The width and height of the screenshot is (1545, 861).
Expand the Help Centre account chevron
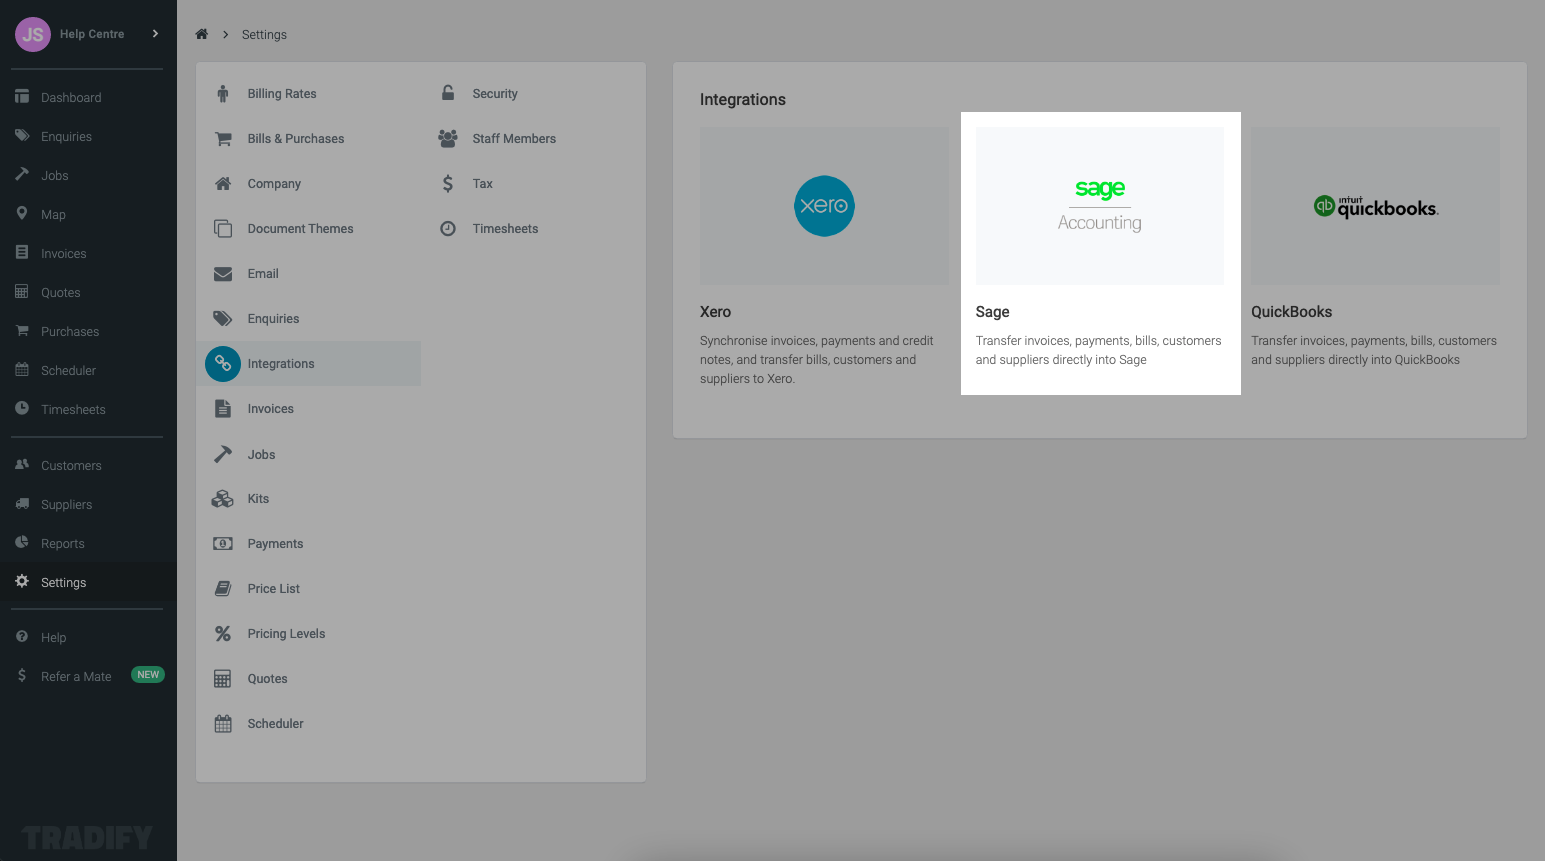tap(155, 33)
